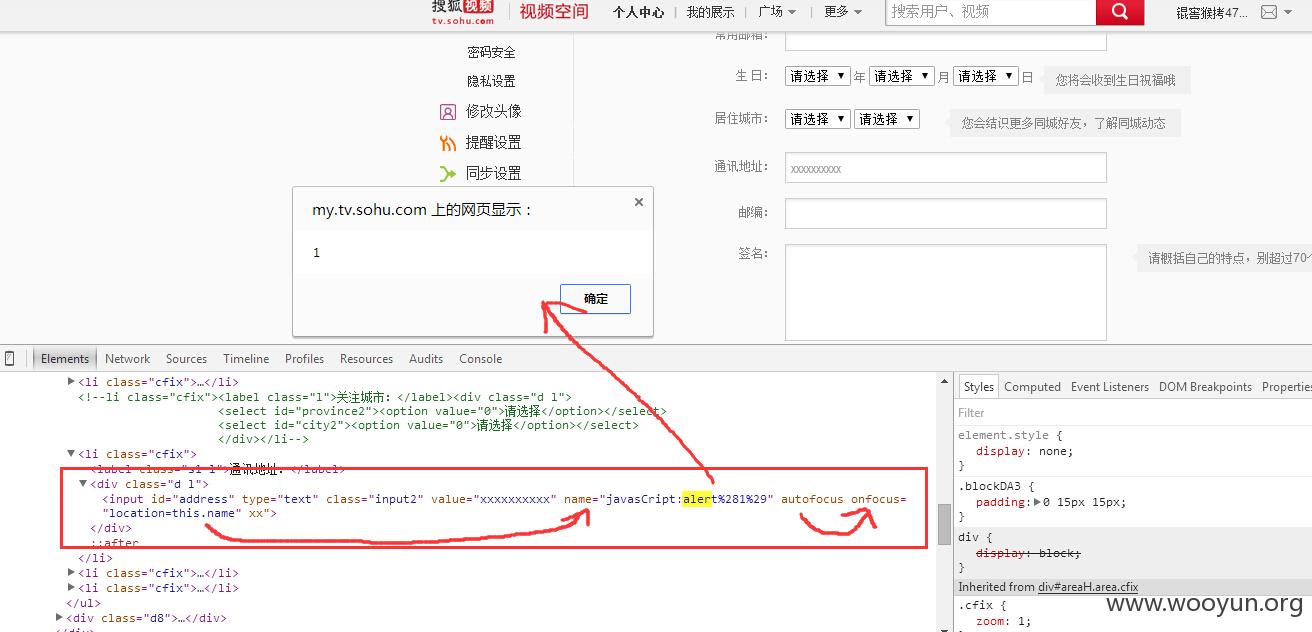Switch to the Audits tab
Screen dimensions: 1312x632
pos(426,359)
